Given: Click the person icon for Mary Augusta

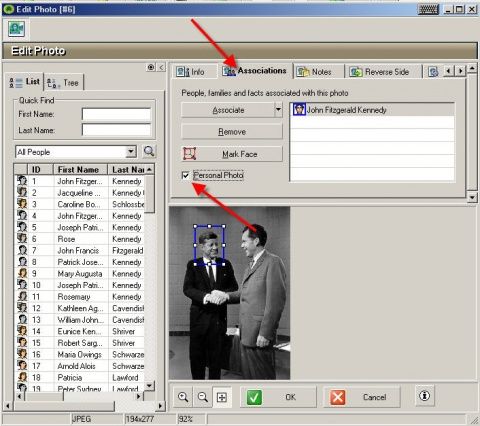Looking at the screenshot, I should pos(22,273).
